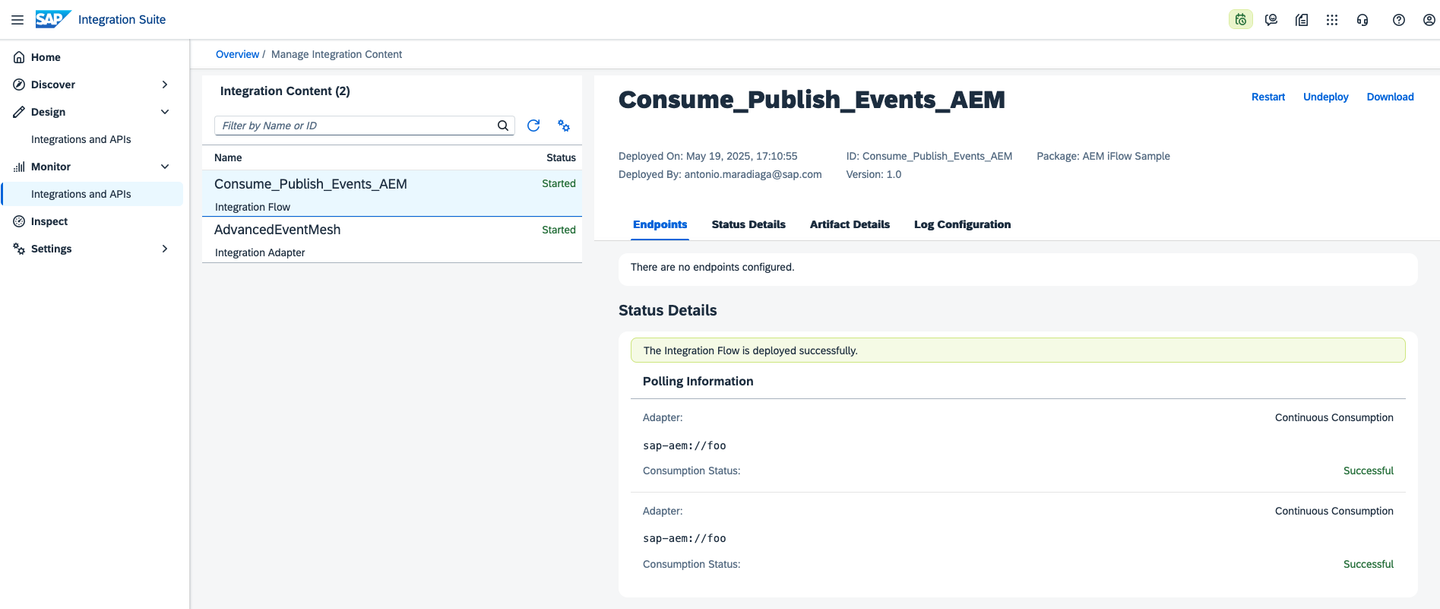Viewport: 1440px width, 609px height.
Task: Click the SAP logo
Action: (52, 19)
